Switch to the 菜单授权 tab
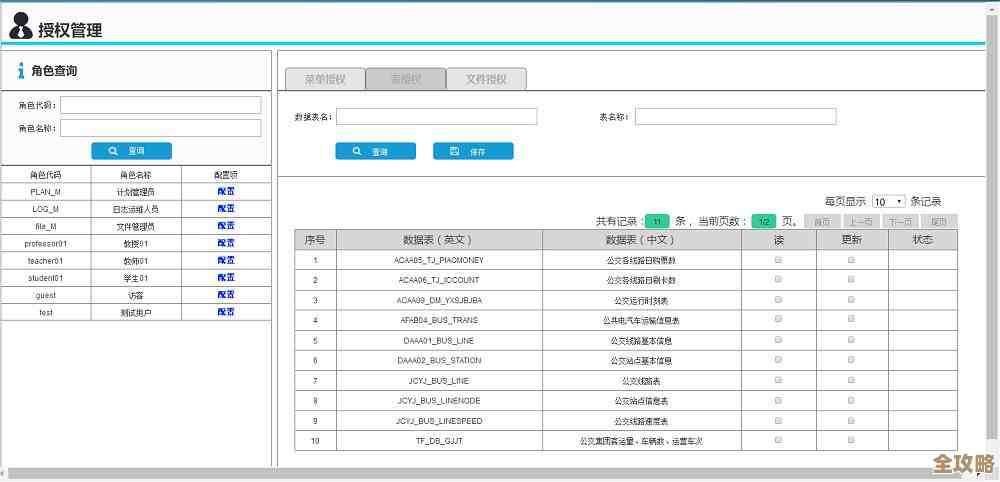The height and width of the screenshot is (482, 1000). point(325,79)
